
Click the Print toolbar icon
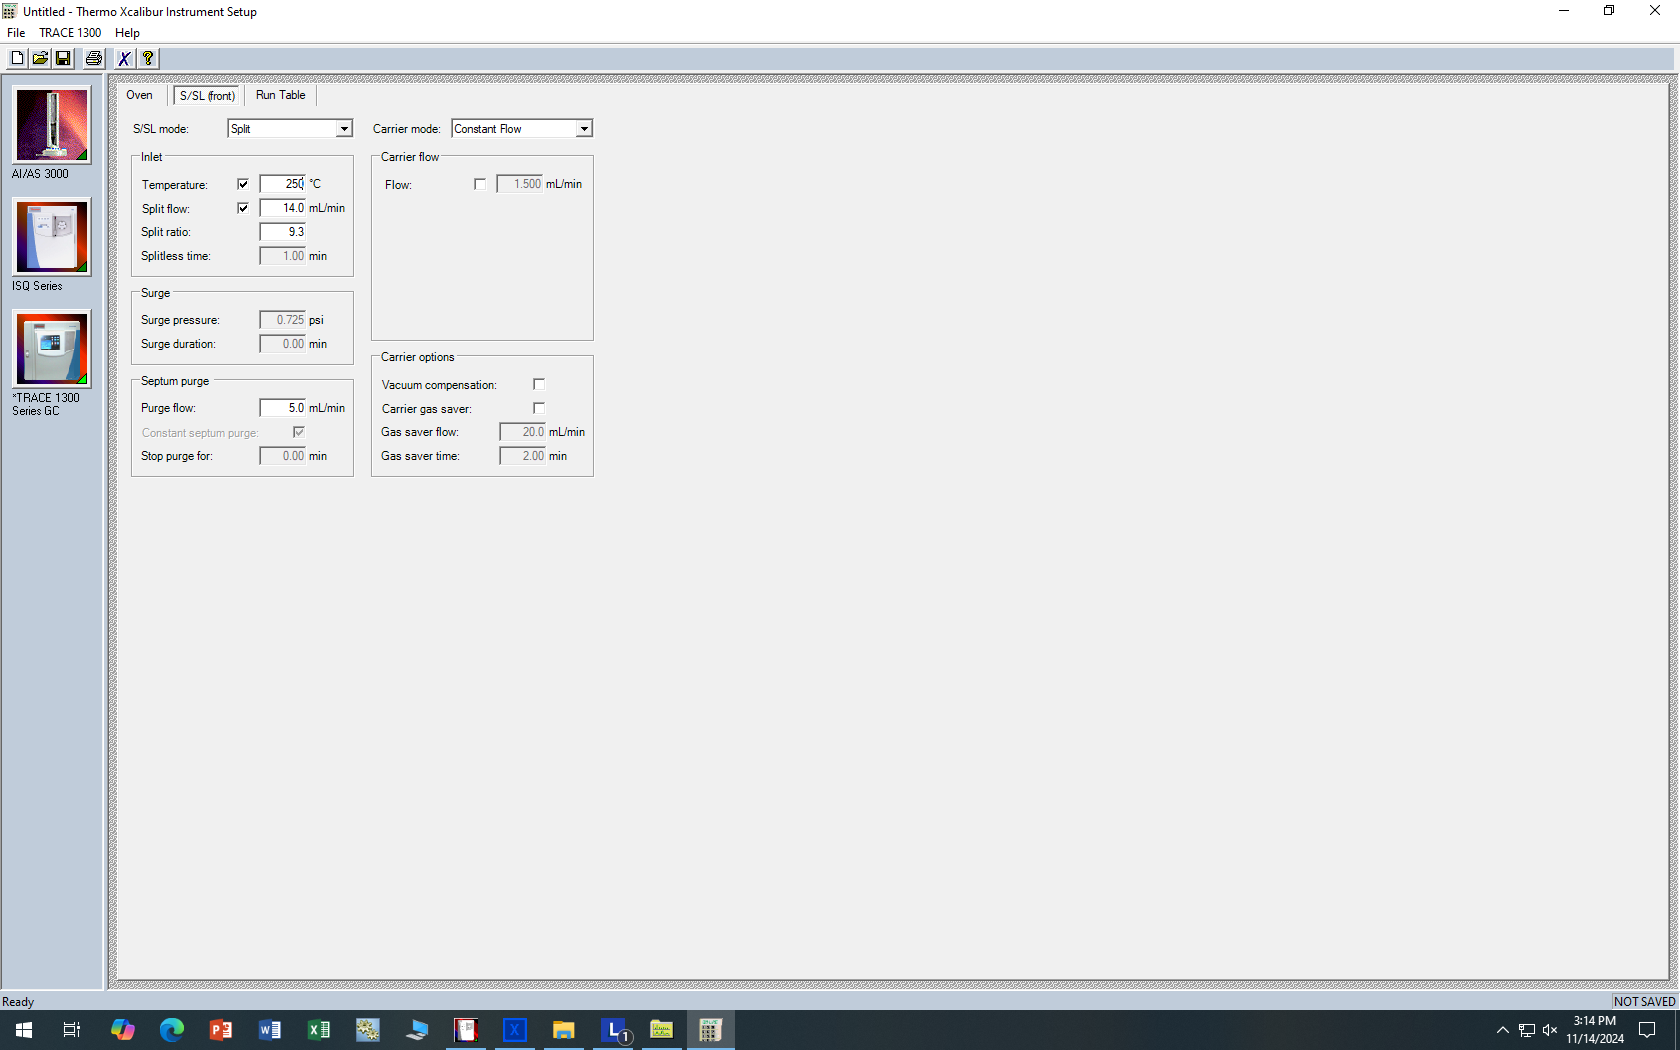click(94, 59)
